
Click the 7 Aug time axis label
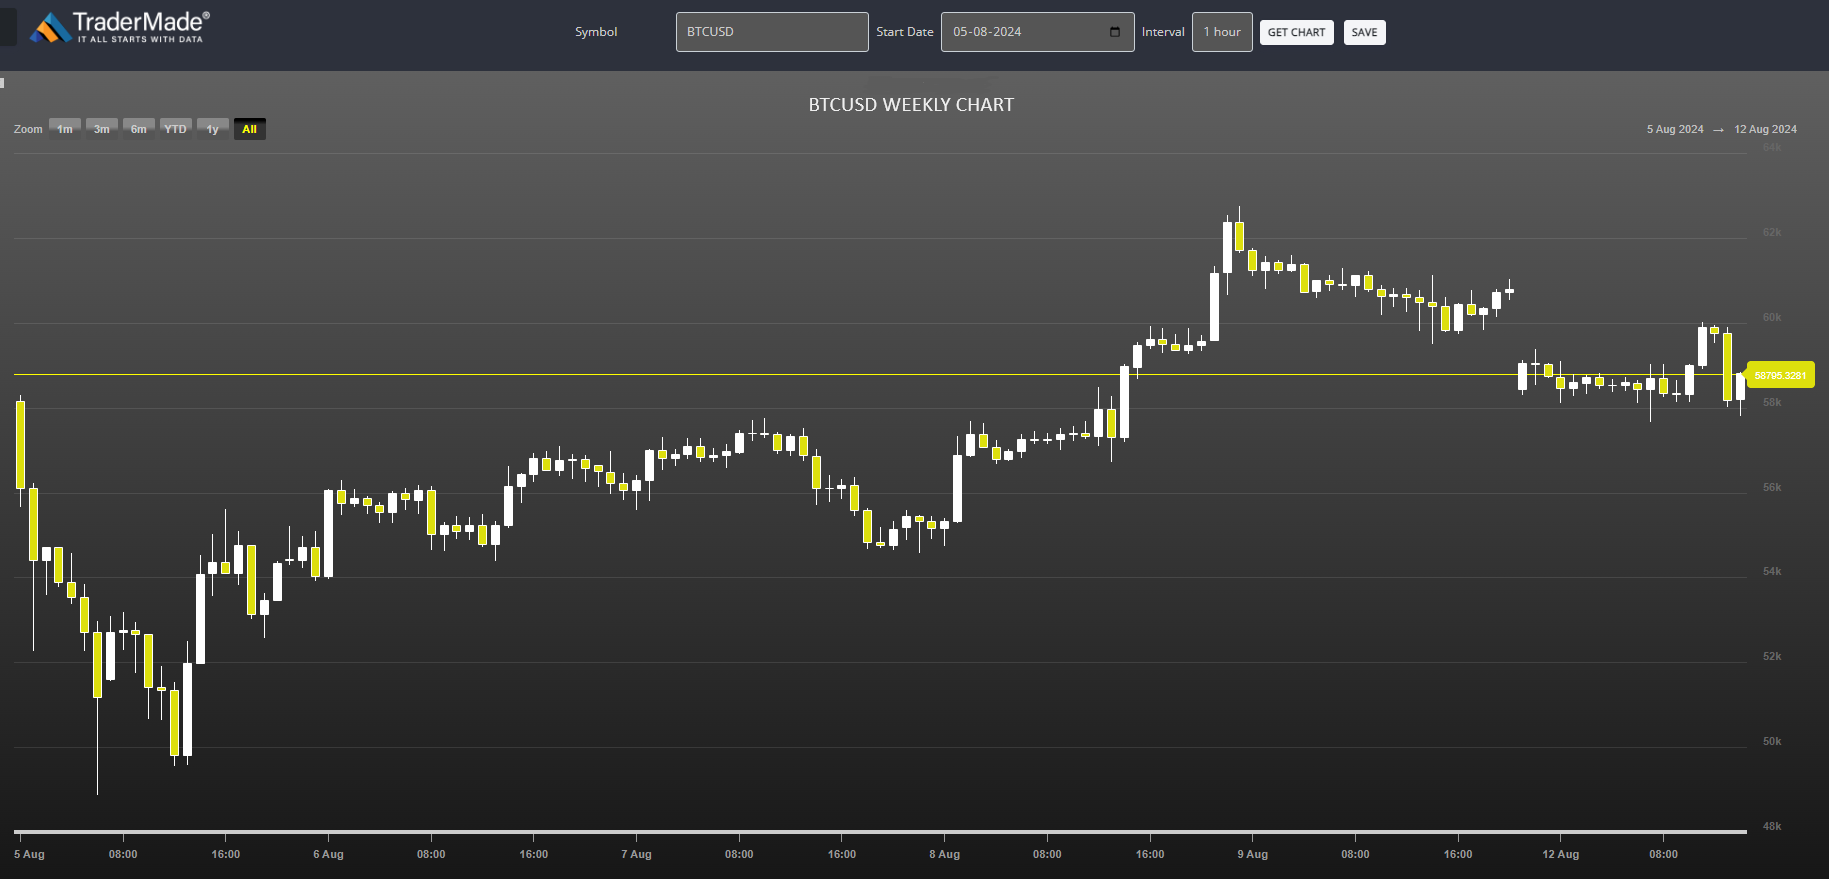636,854
